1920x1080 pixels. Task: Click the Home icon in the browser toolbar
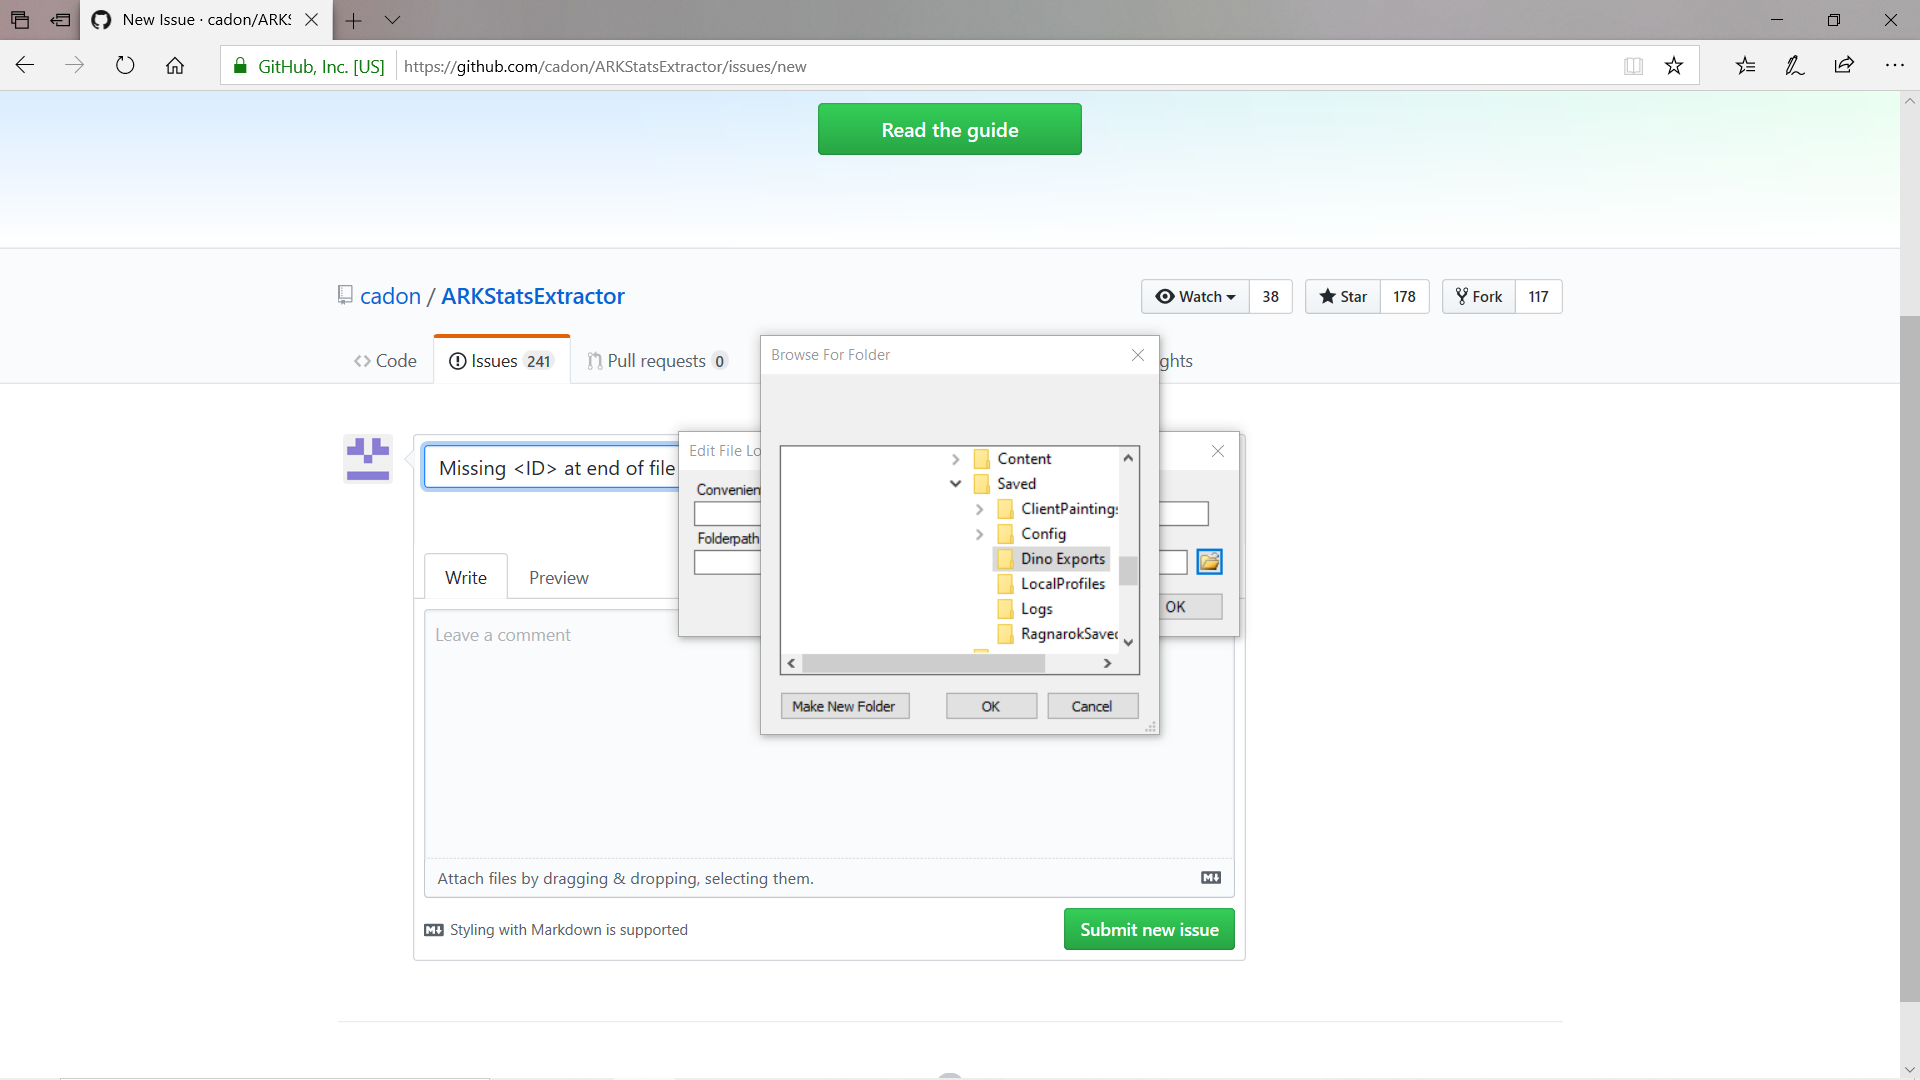(175, 65)
